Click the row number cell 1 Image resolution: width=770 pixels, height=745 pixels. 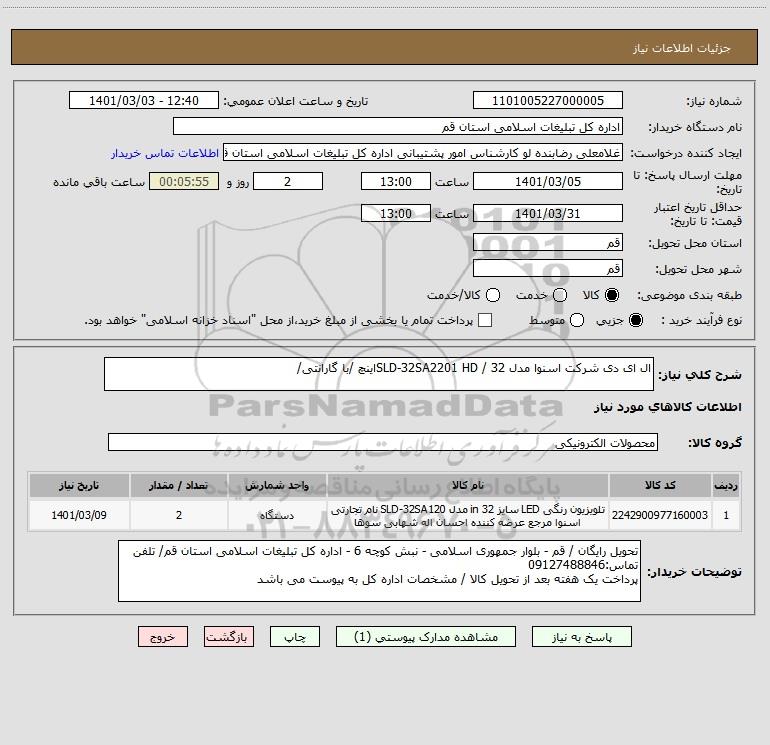click(x=726, y=515)
